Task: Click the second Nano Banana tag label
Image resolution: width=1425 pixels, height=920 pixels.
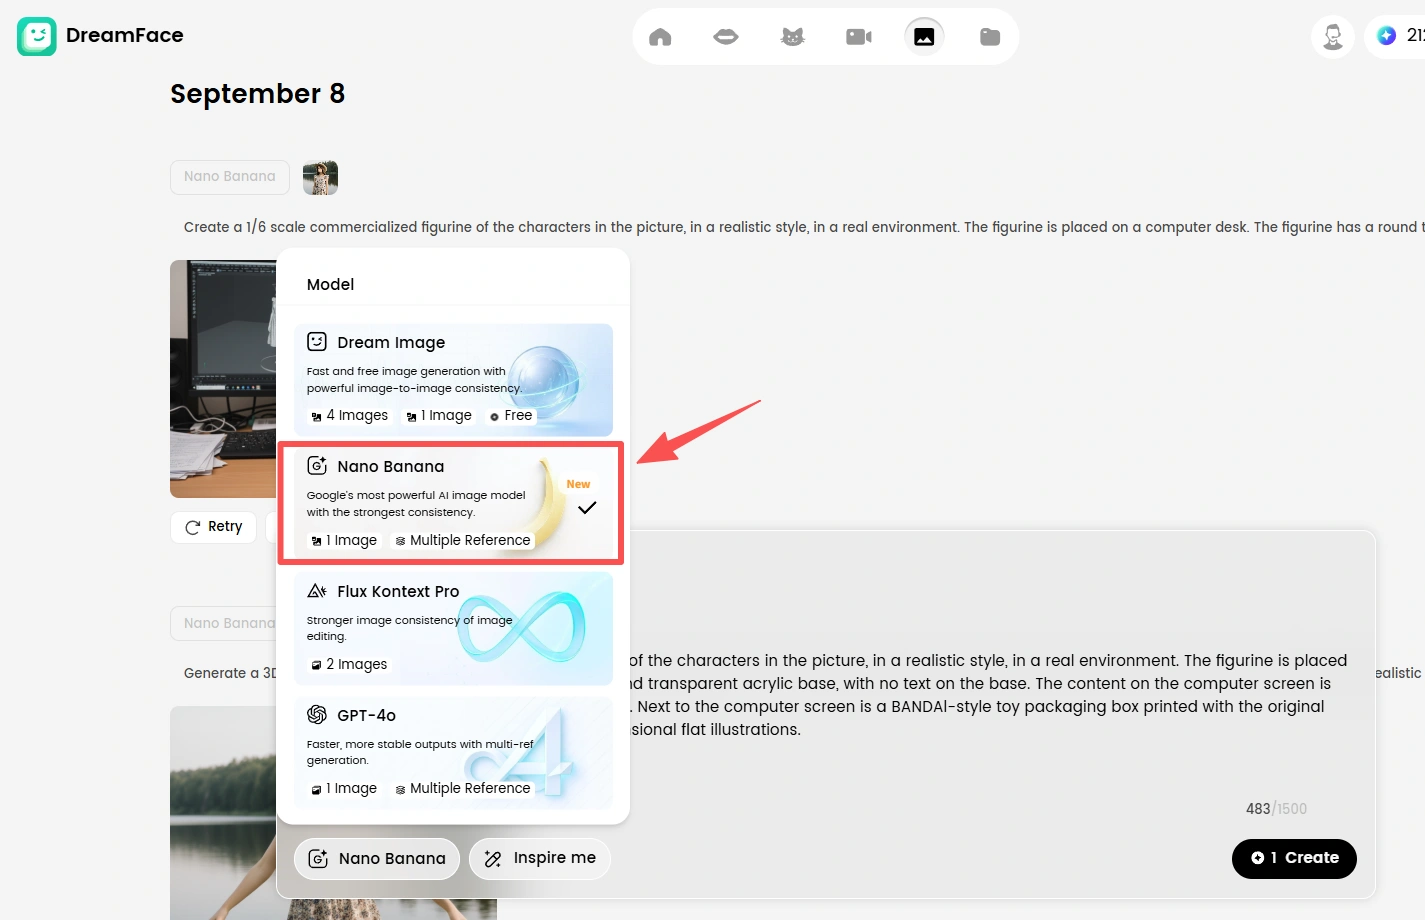Action: [224, 623]
